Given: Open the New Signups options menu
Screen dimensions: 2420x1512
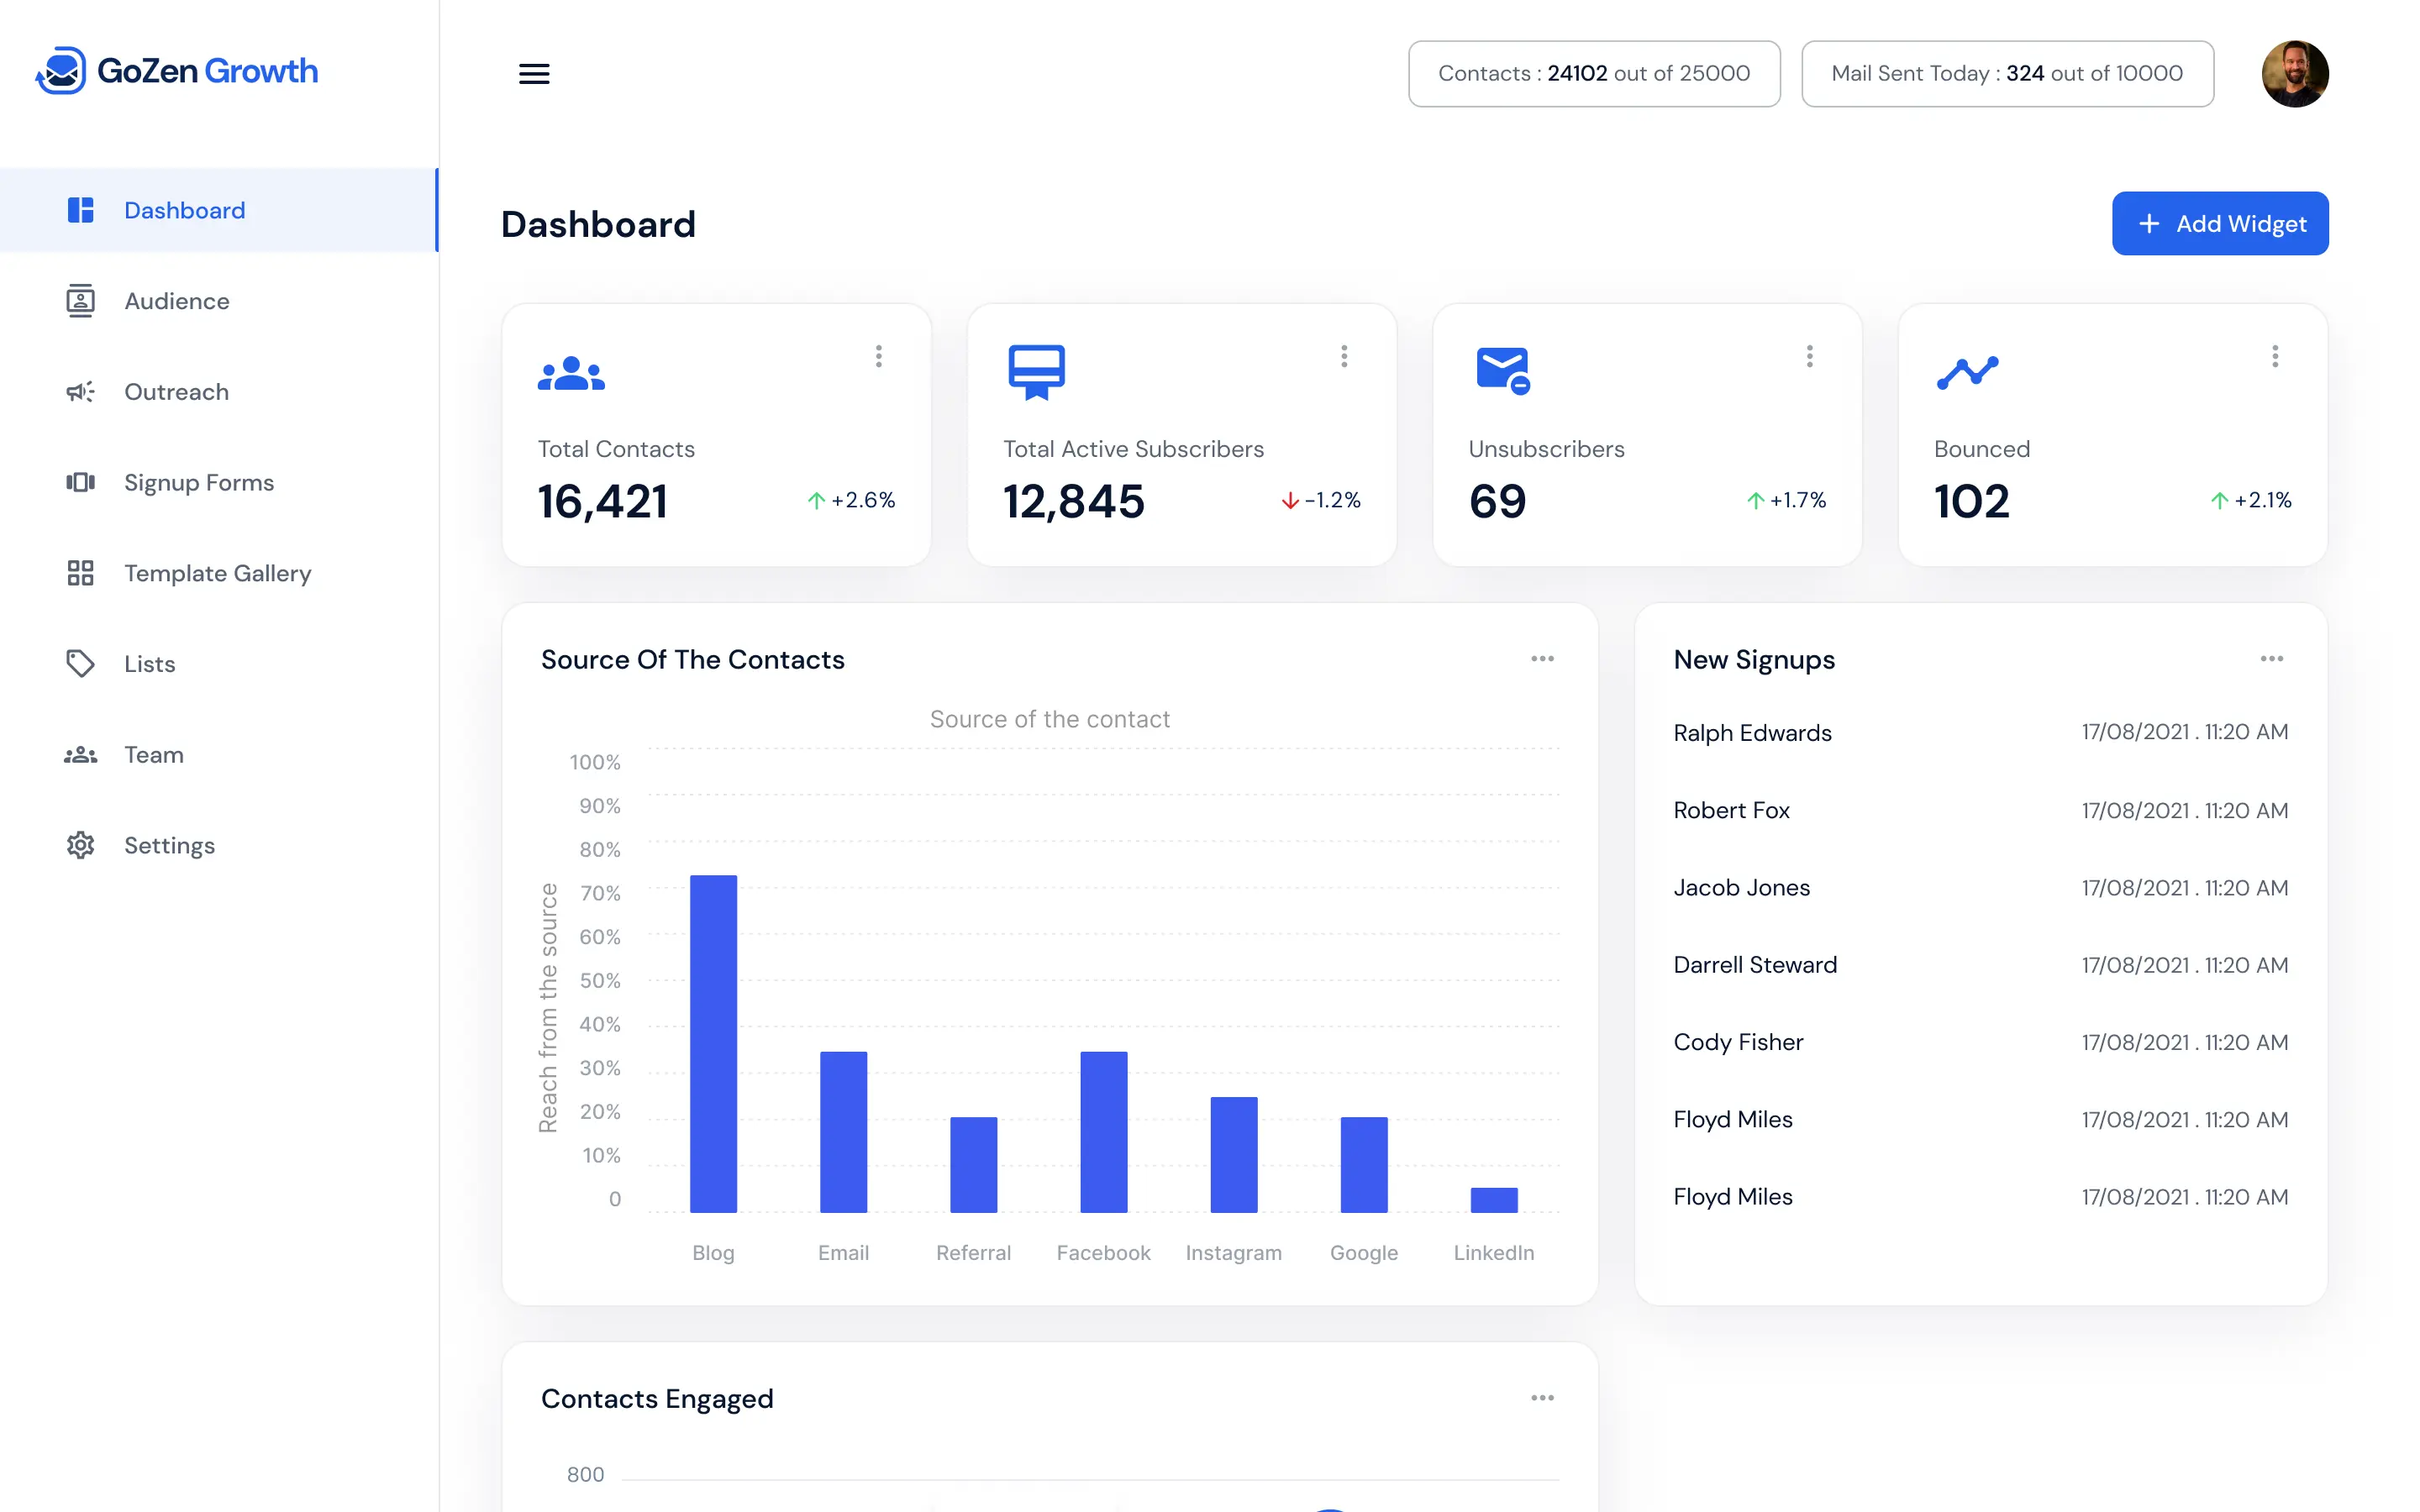Looking at the screenshot, I should 2271,658.
